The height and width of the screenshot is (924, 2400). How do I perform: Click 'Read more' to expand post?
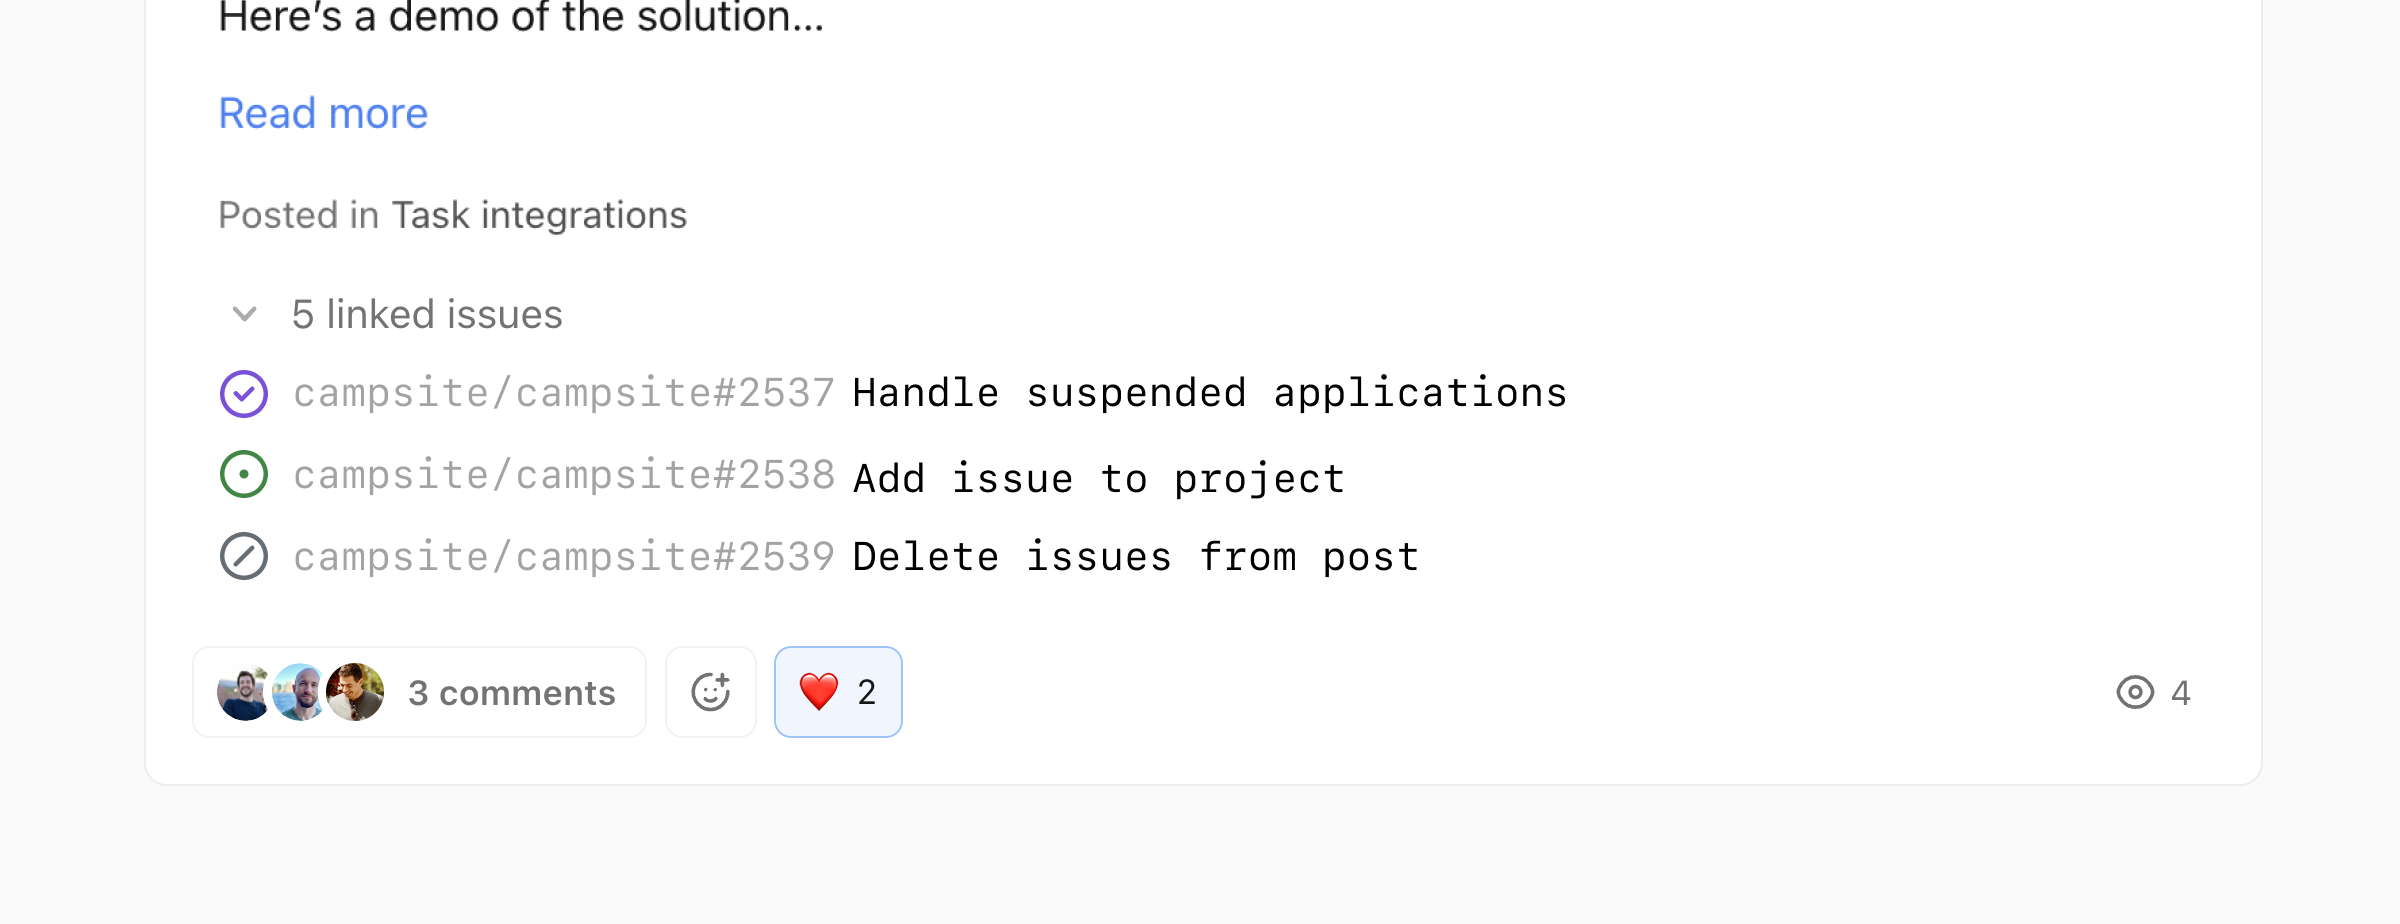point(323,114)
